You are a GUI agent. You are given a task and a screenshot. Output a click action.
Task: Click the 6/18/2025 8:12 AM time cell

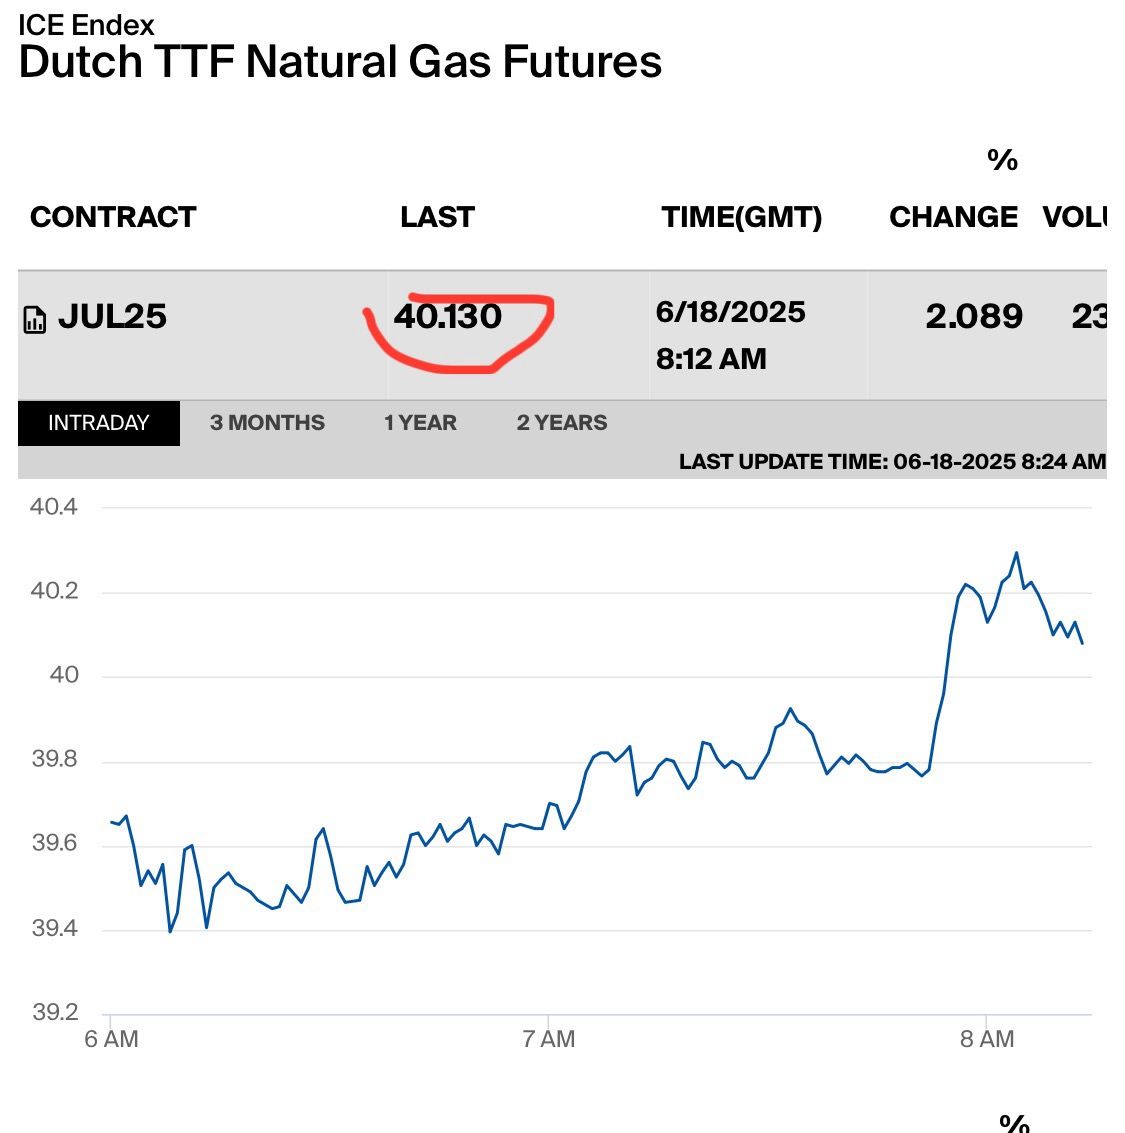point(730,335)
